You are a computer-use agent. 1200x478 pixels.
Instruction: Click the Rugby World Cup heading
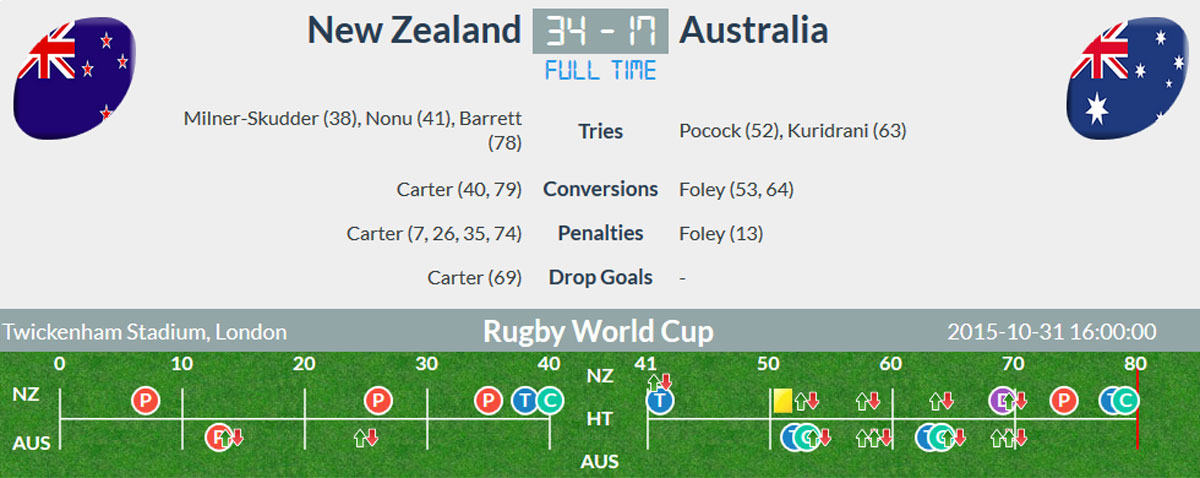pos(599,332)
